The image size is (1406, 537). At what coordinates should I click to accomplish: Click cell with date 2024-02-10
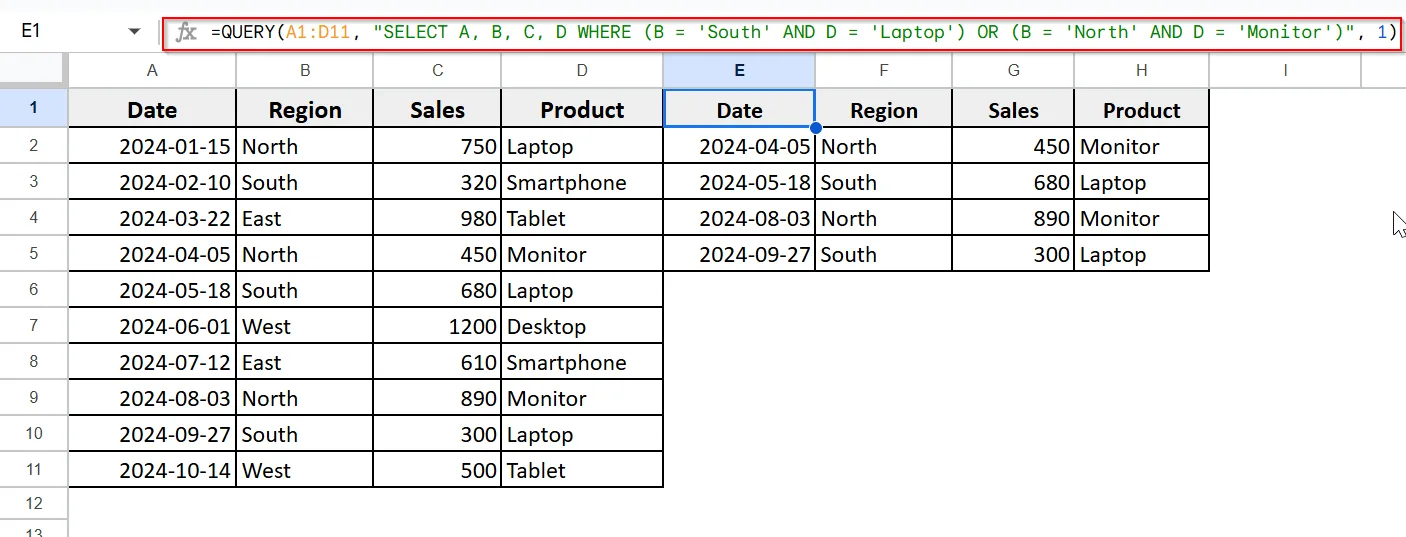click(x=152, y=182)
